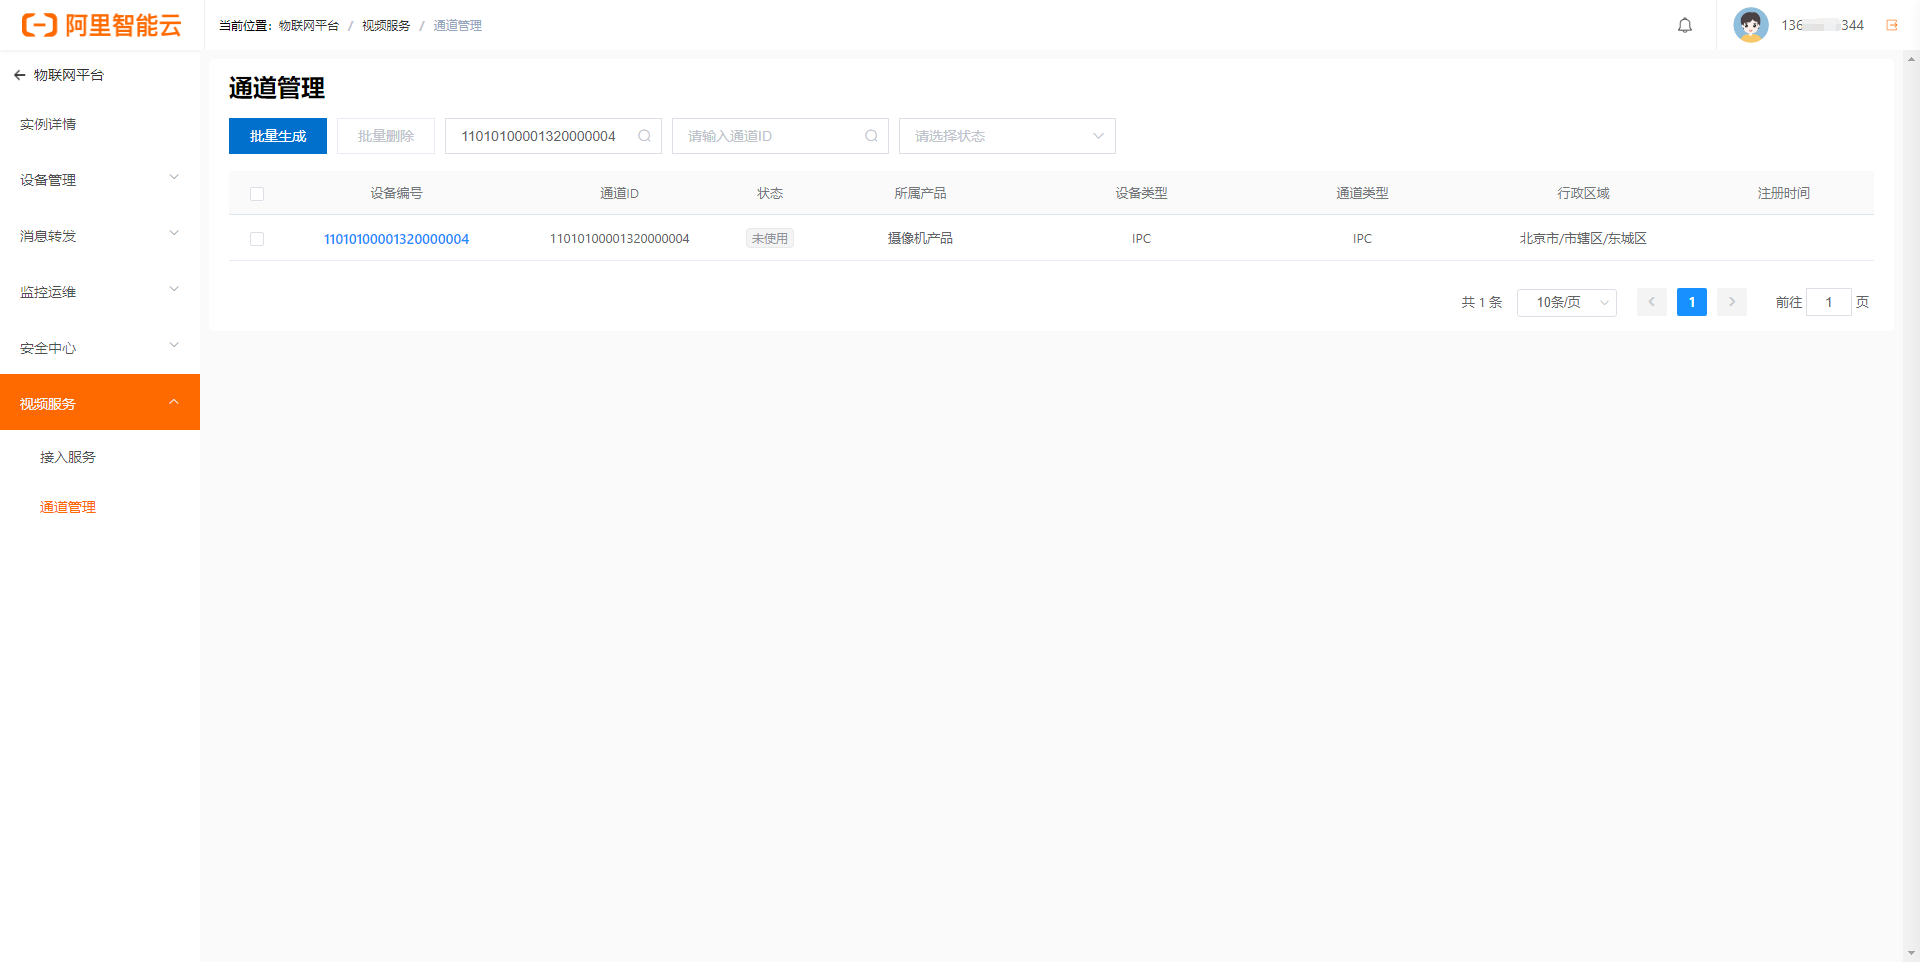Click the search icon in device number field
Image resolution: width=1920 pixels, height=962 pixels.
645,136
